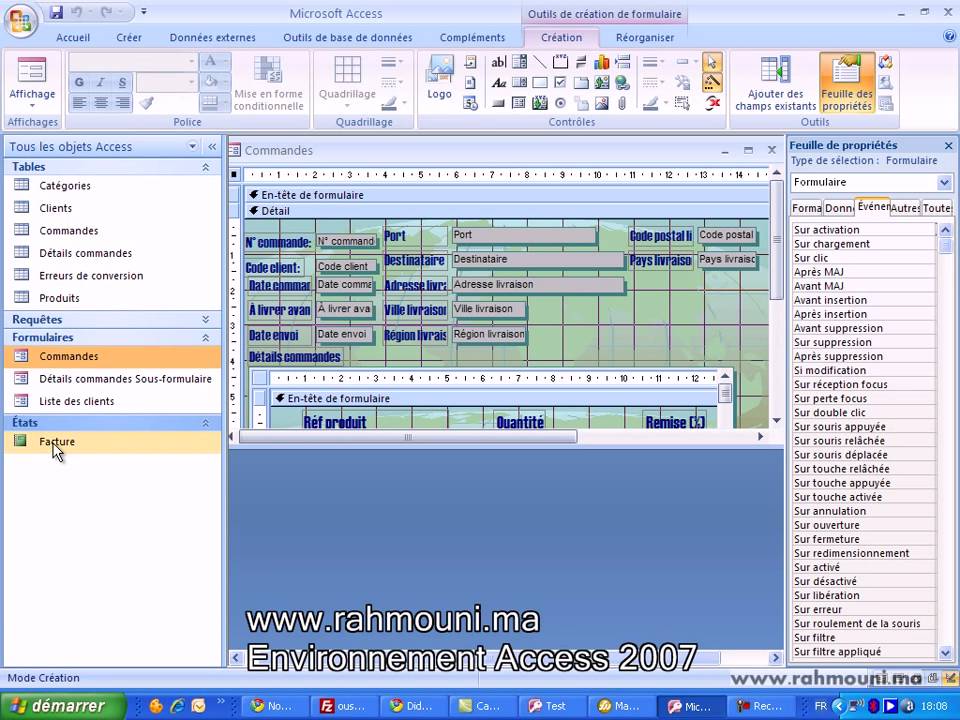Click the Option Group (xyz frame) tool

click(560, 62)
